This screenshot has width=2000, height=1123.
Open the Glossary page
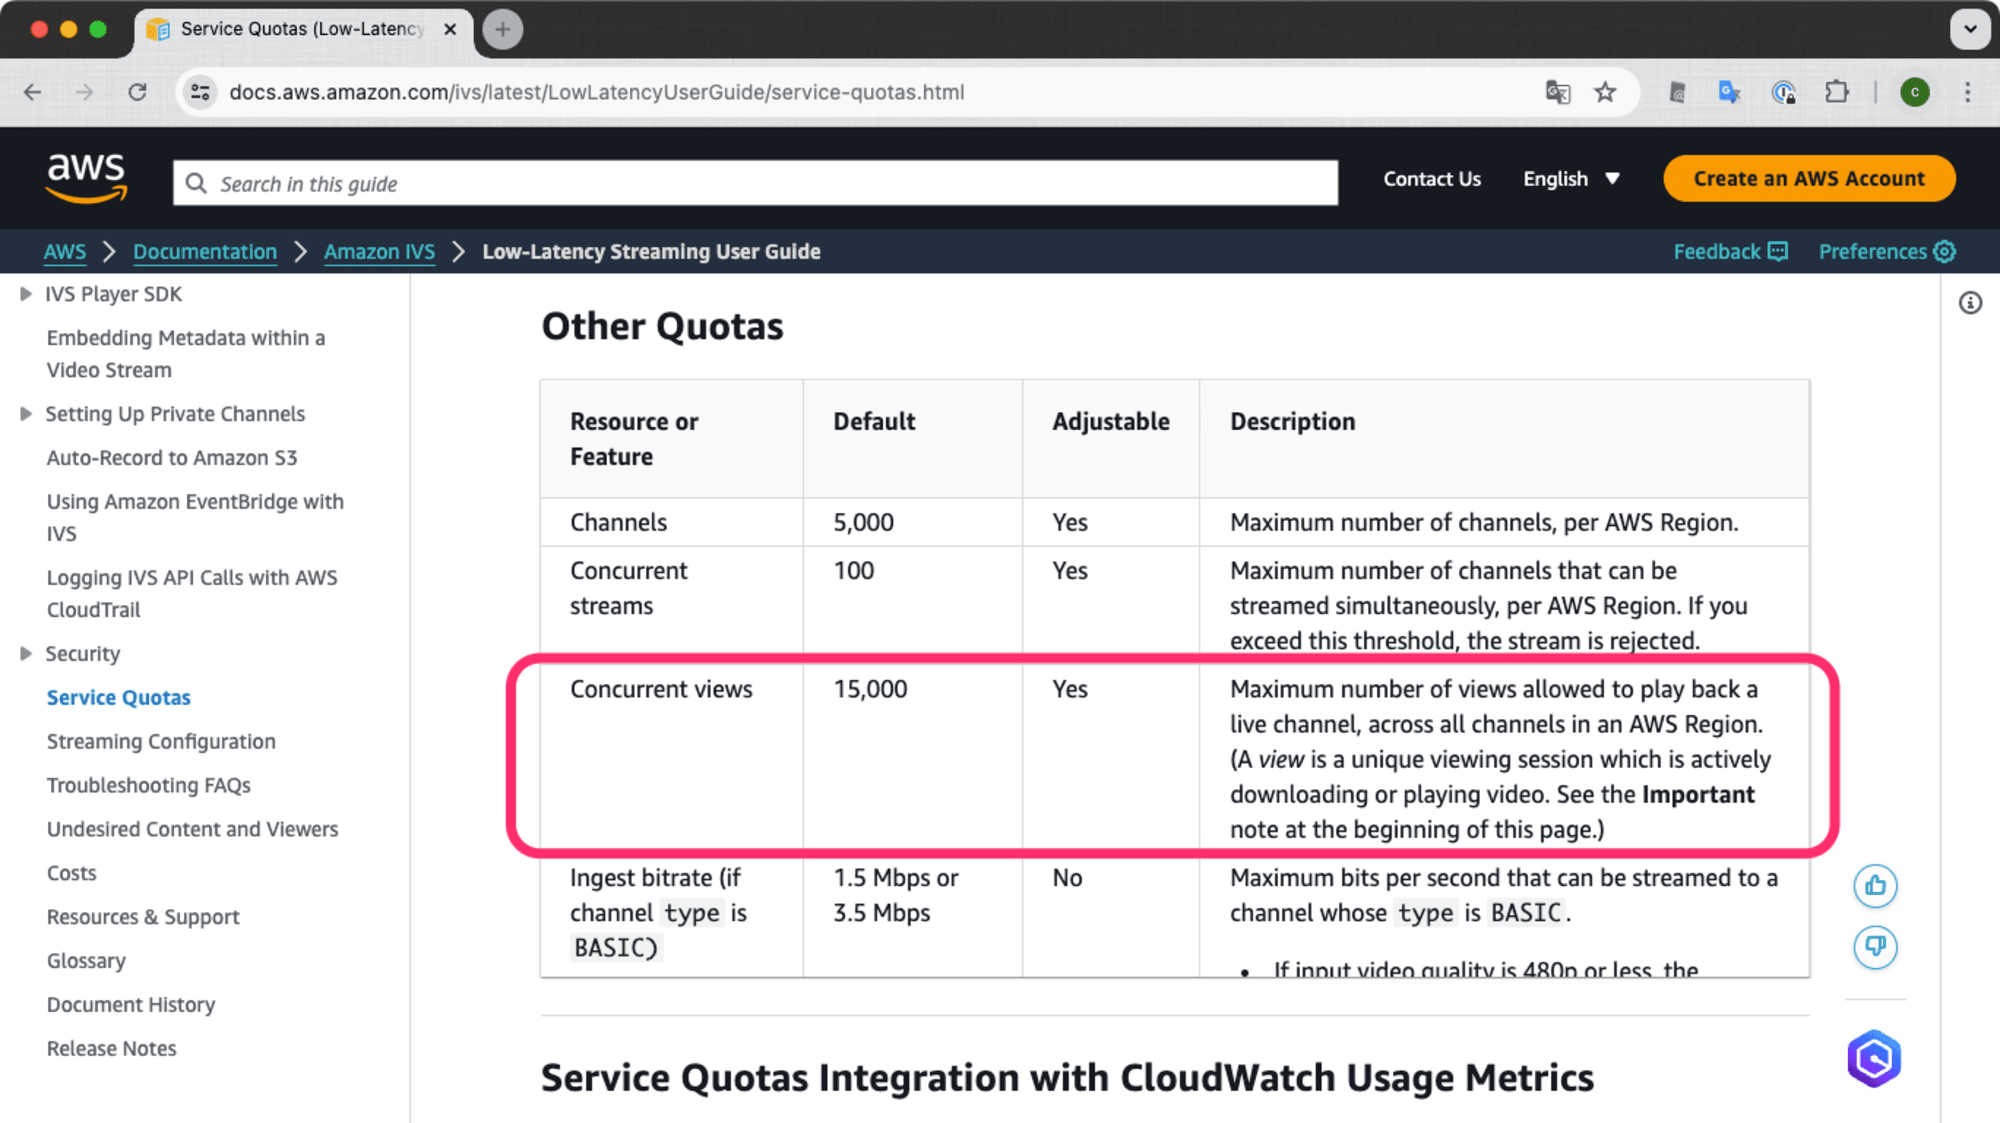(86, 962)
